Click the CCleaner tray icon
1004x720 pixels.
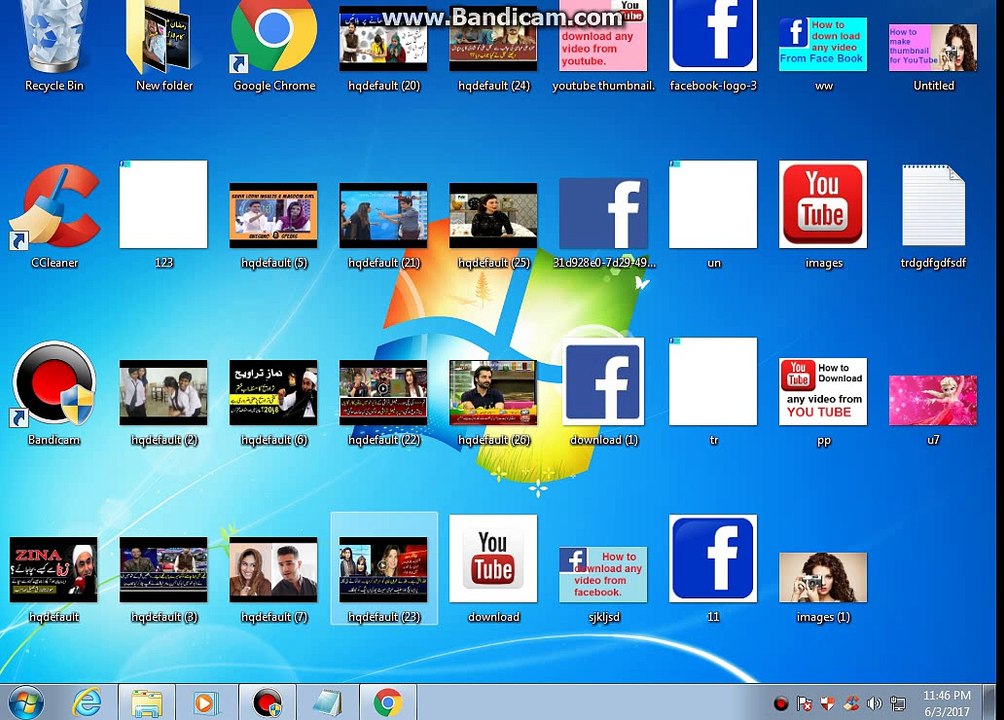click(x=851, y=704)
